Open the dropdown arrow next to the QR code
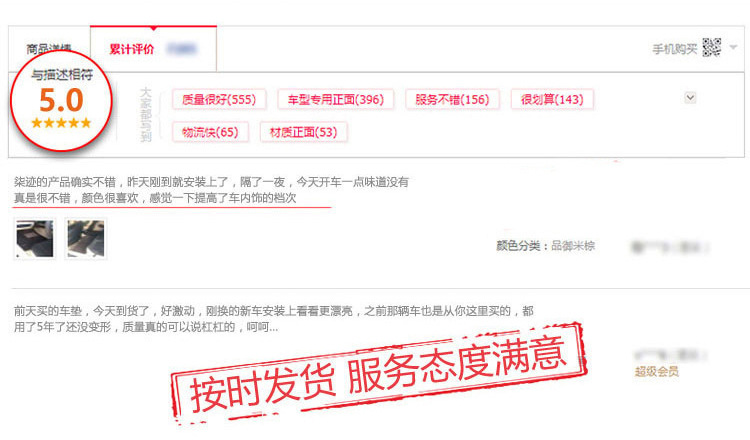 (x=733, y=47)
